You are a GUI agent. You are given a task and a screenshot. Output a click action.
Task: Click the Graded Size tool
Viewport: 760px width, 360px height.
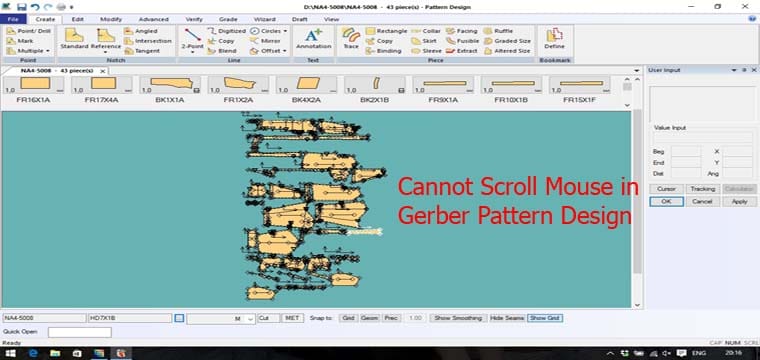pos(507,41)
